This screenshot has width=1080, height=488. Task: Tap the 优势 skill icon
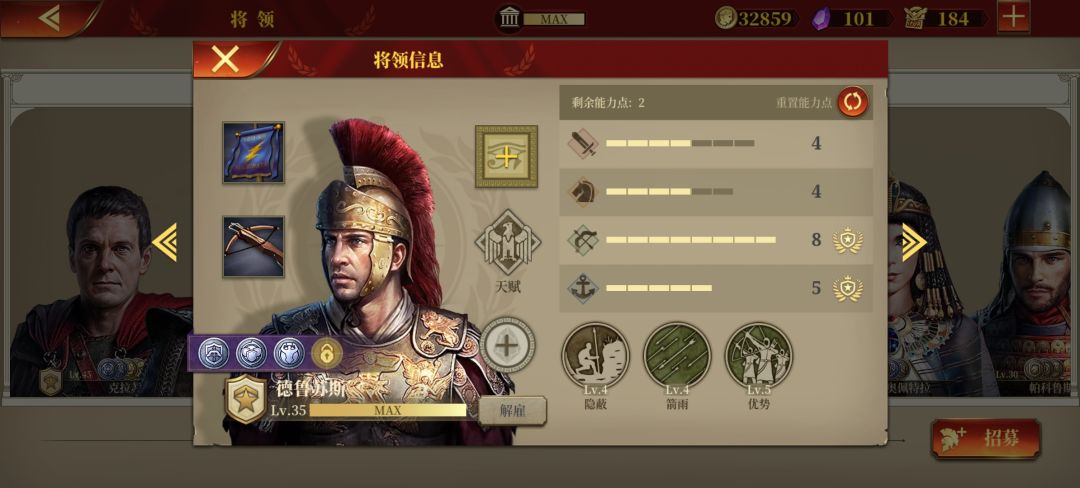coord(758,356)
